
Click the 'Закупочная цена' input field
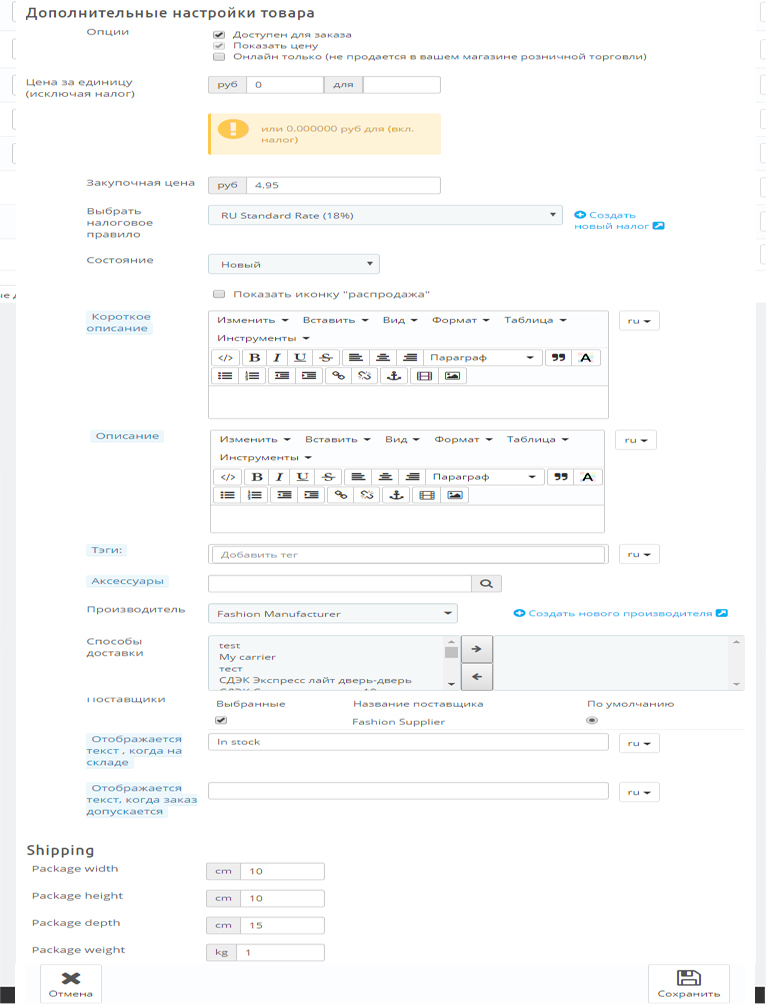point(342,185)
